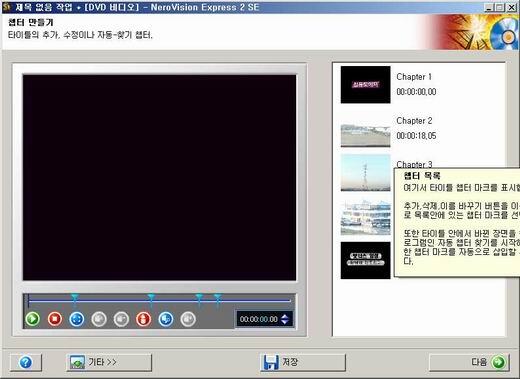Click the blue full-screen arrows button
The height and width of the screenshot is (379, 520).
tap(77, 319)
